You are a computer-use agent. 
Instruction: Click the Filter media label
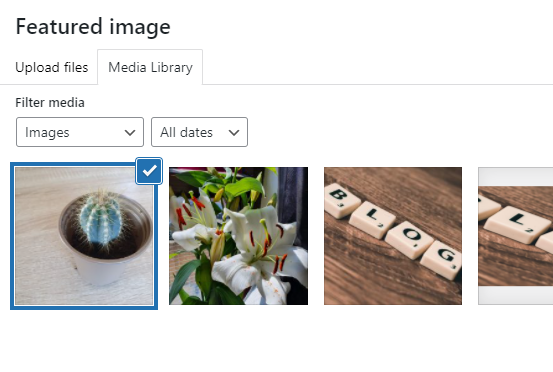[50, 103]
